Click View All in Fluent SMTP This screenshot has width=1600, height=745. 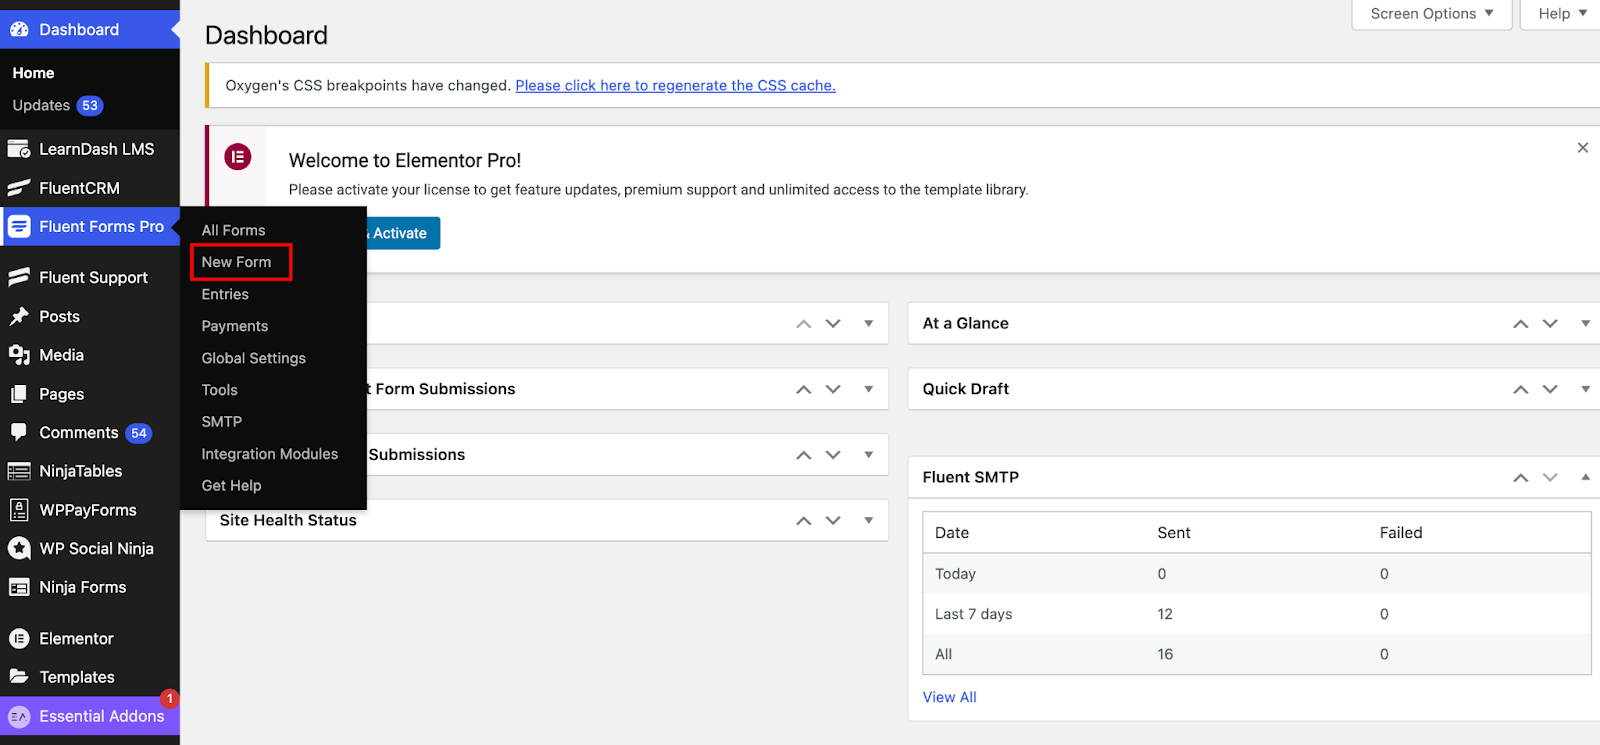coord(949,697)
